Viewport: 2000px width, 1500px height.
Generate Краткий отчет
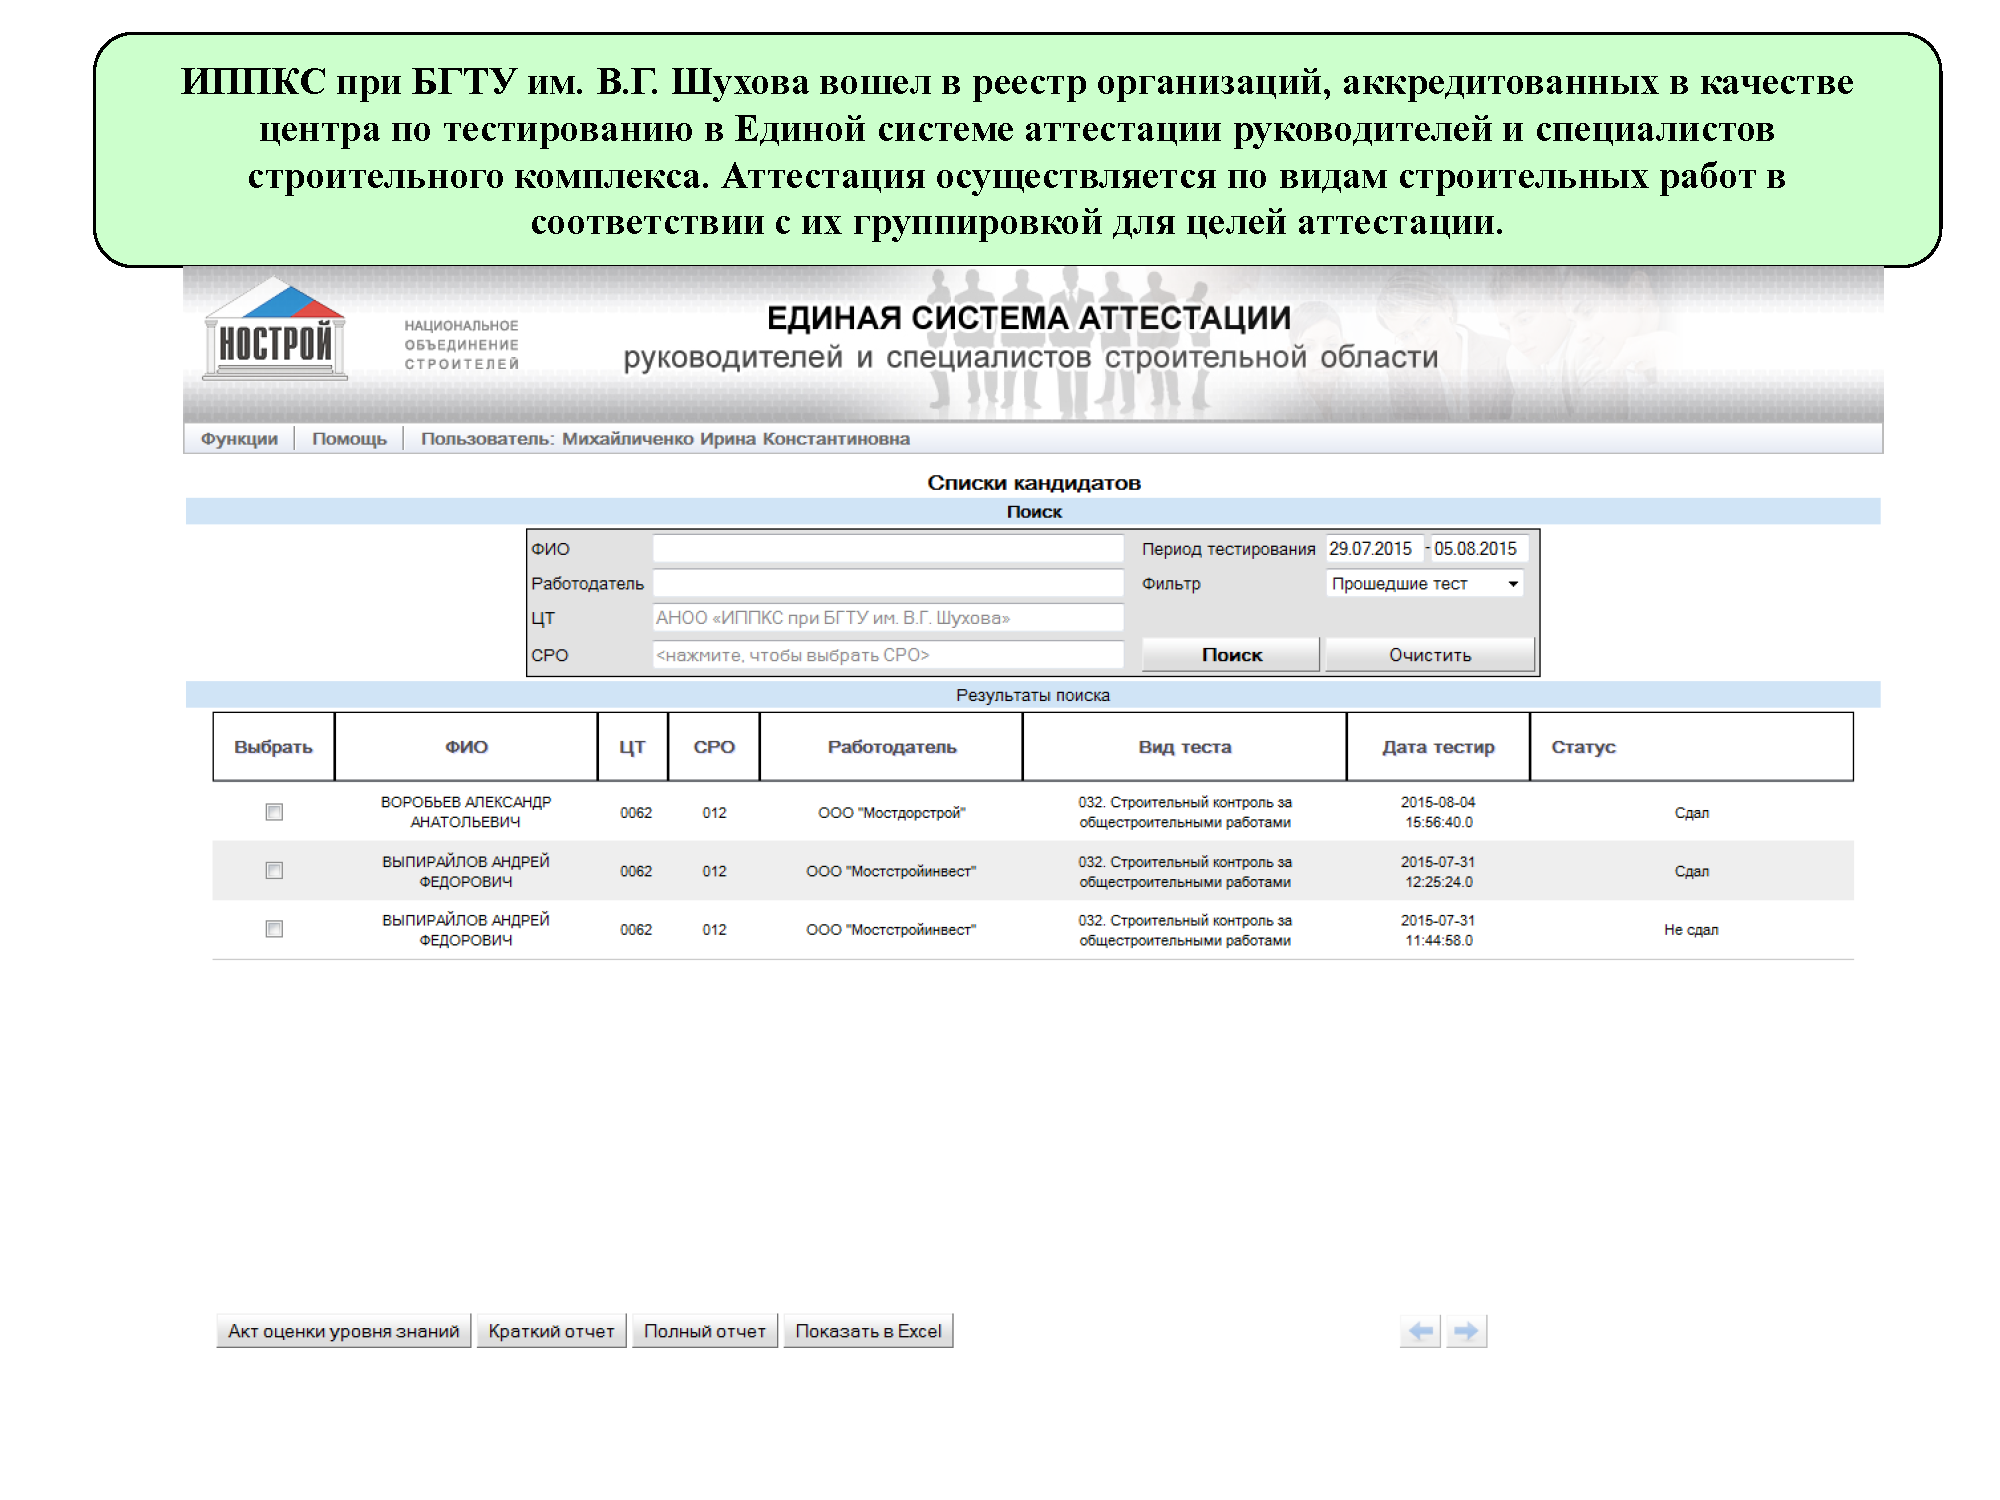[551, 1331]
